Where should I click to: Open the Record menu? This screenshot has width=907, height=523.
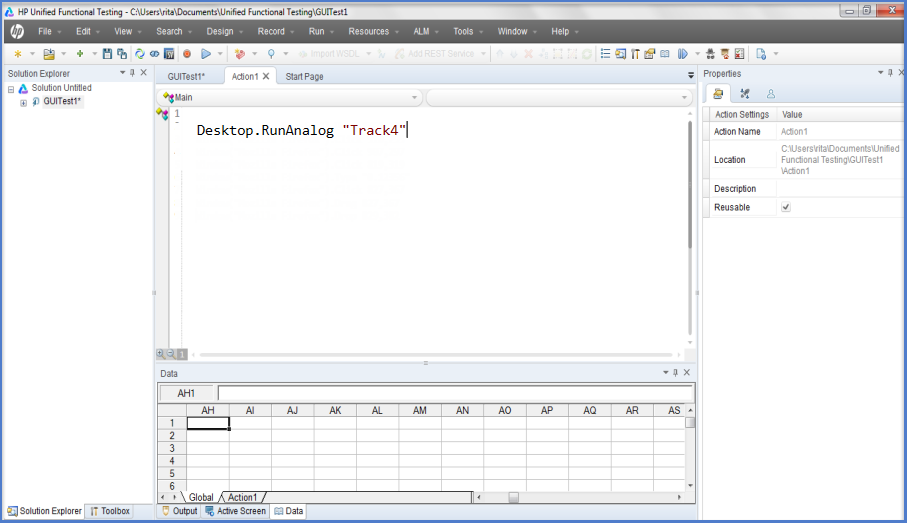(x=271, y=31)
